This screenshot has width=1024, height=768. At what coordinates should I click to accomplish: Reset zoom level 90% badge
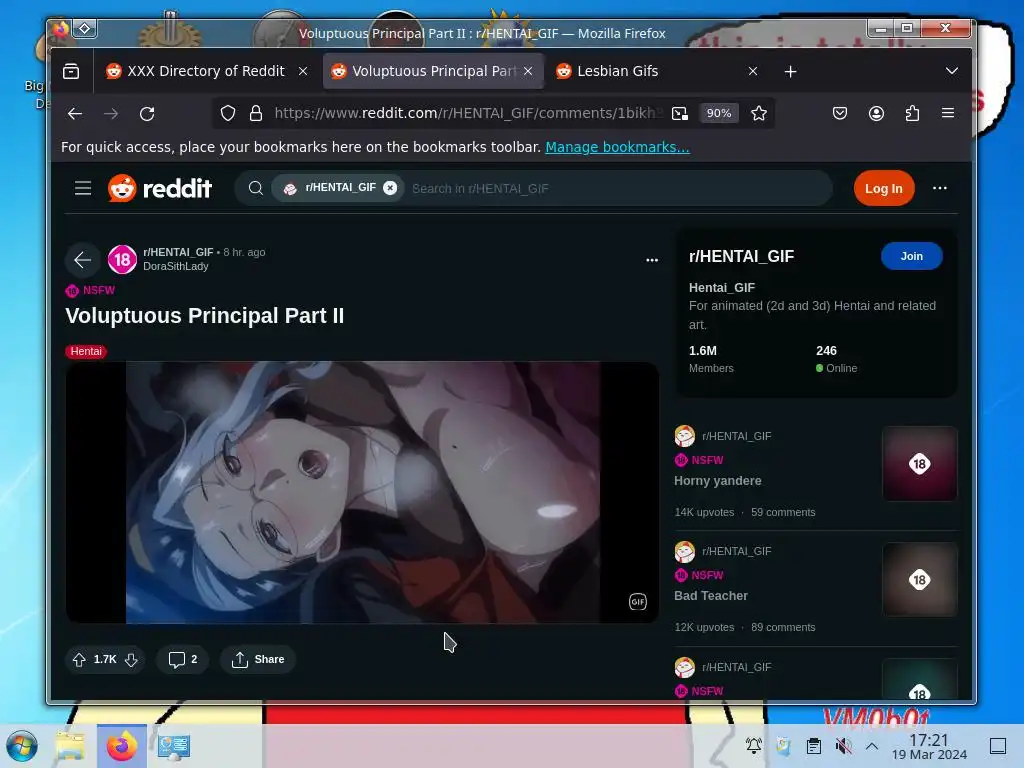719,113
